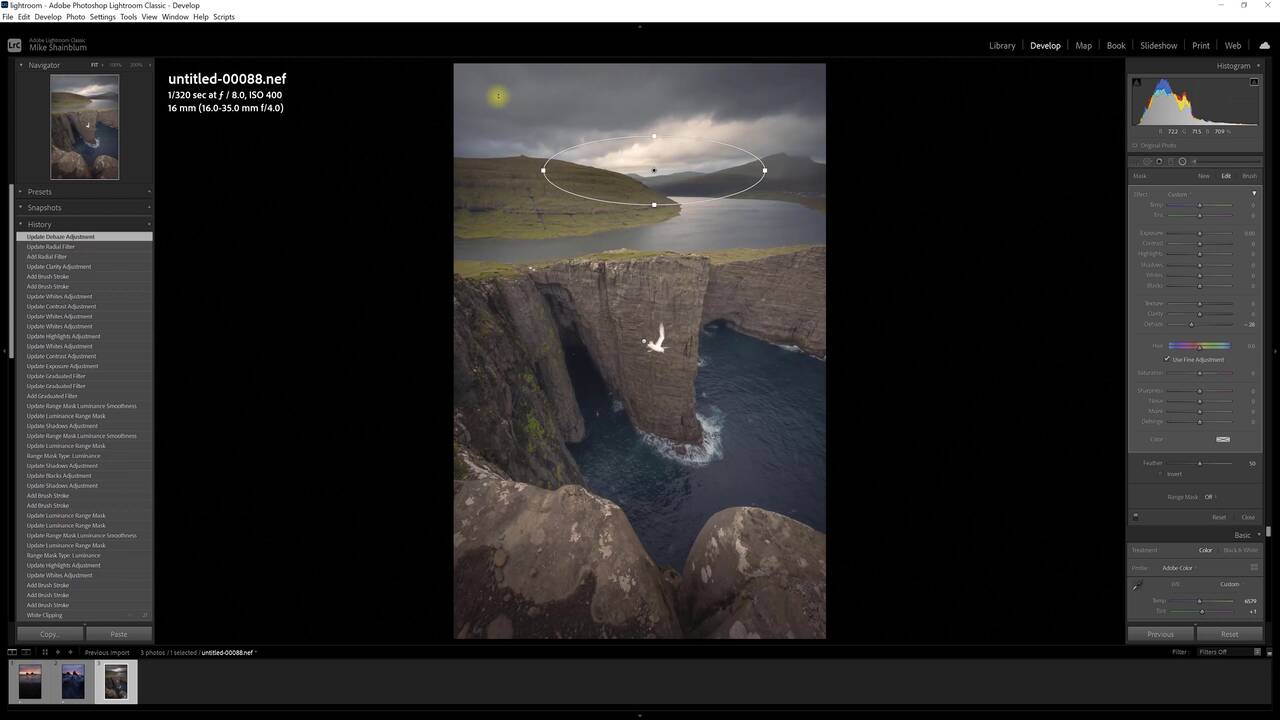The width and height of the screenshot is (1280, 720).
Task: Select the first filmstrip photo thumbnail
Action: pyautogui.click(x=30, y=682)
